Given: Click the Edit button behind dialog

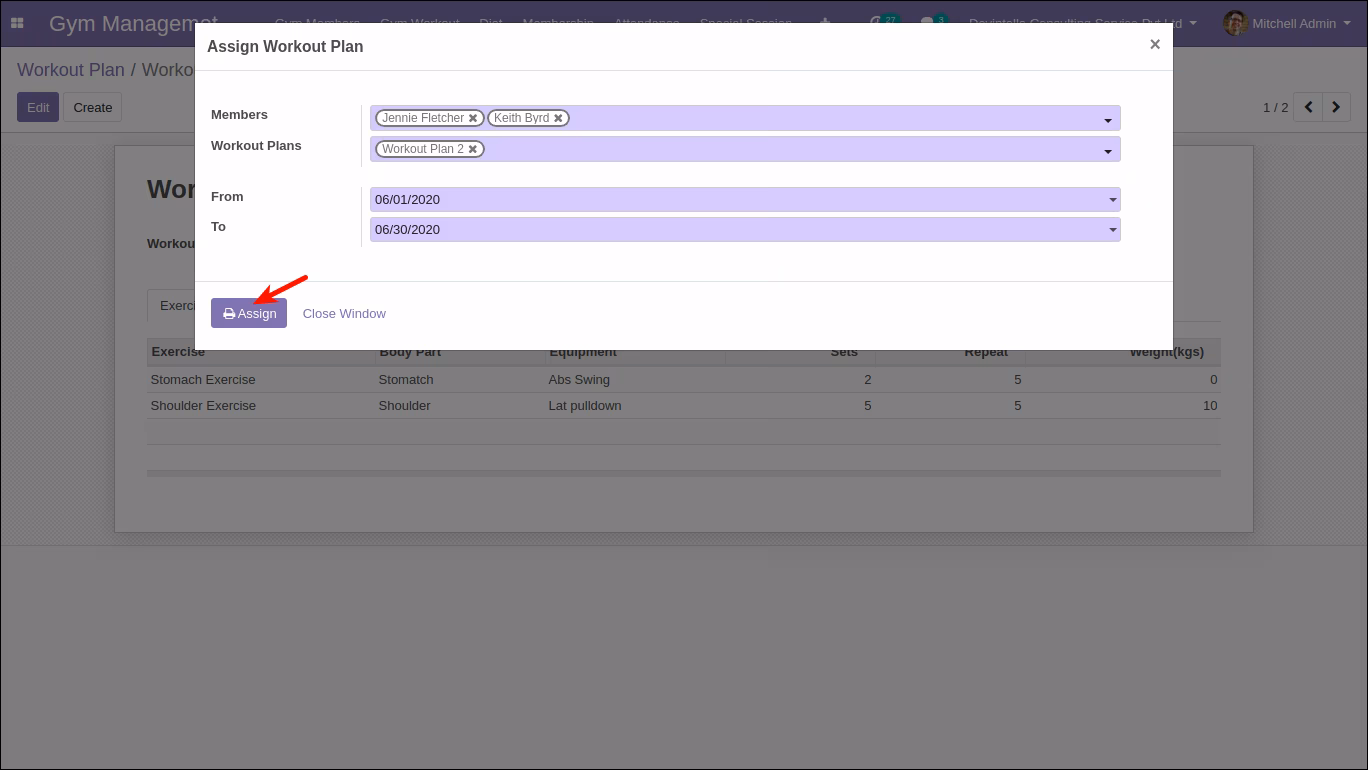Looking at the screenshot, I should (x=38, y=107).
